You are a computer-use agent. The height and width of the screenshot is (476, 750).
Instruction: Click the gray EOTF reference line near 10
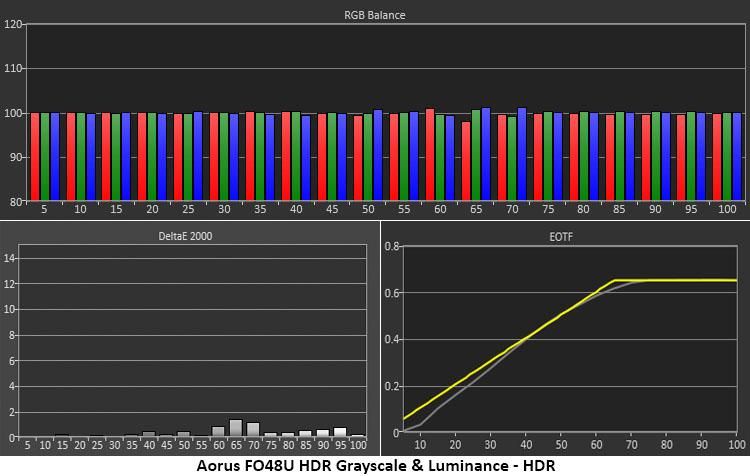tap(420, 424)
